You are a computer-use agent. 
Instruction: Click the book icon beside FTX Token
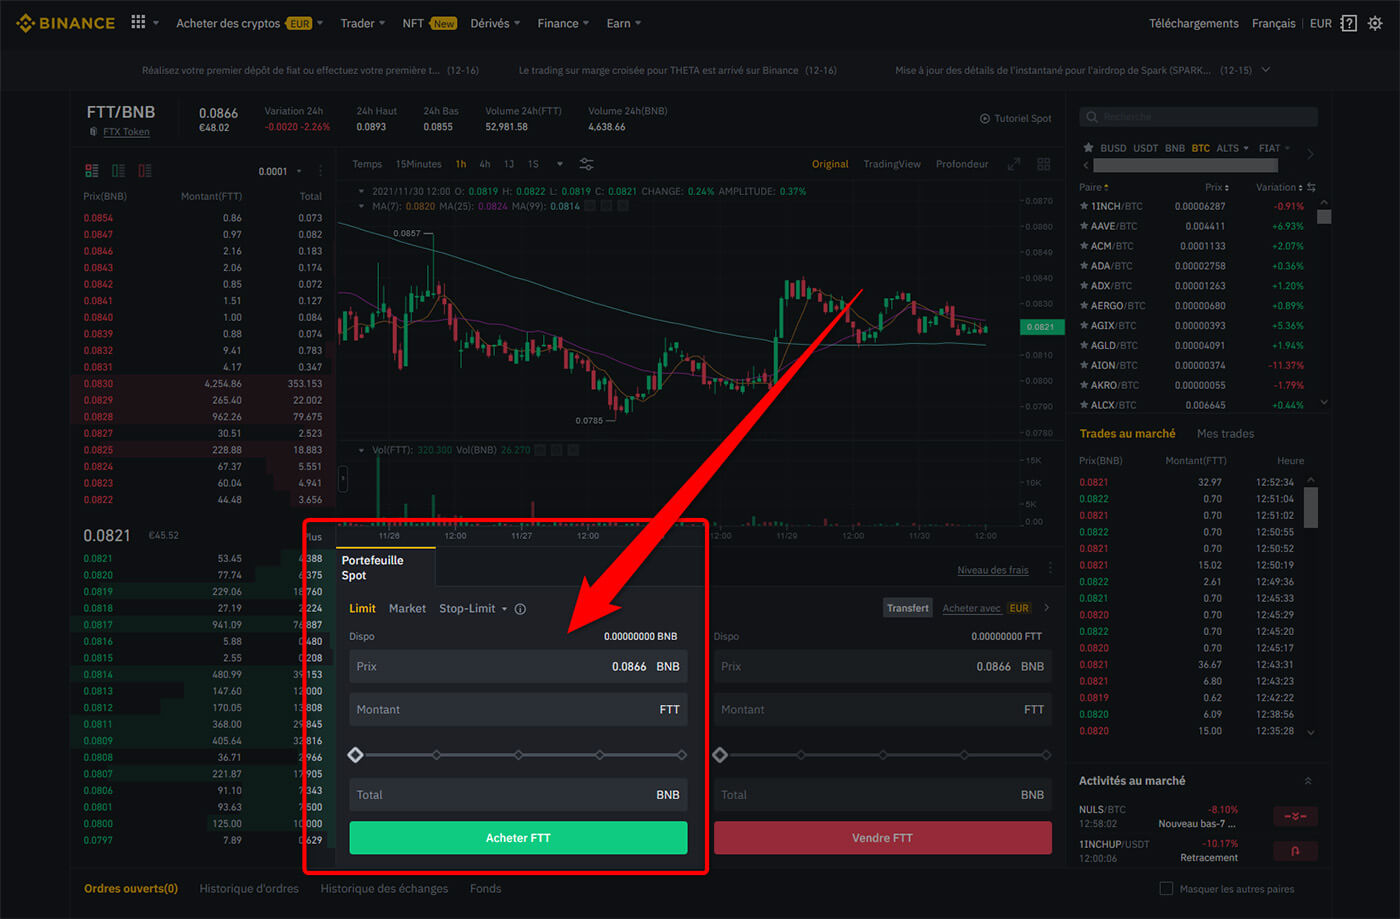click(x=93, y=132)
